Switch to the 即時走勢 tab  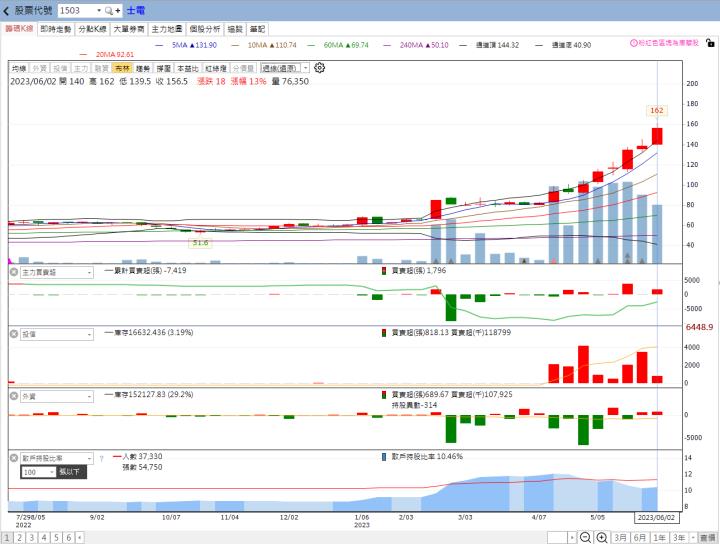(55, 30)
